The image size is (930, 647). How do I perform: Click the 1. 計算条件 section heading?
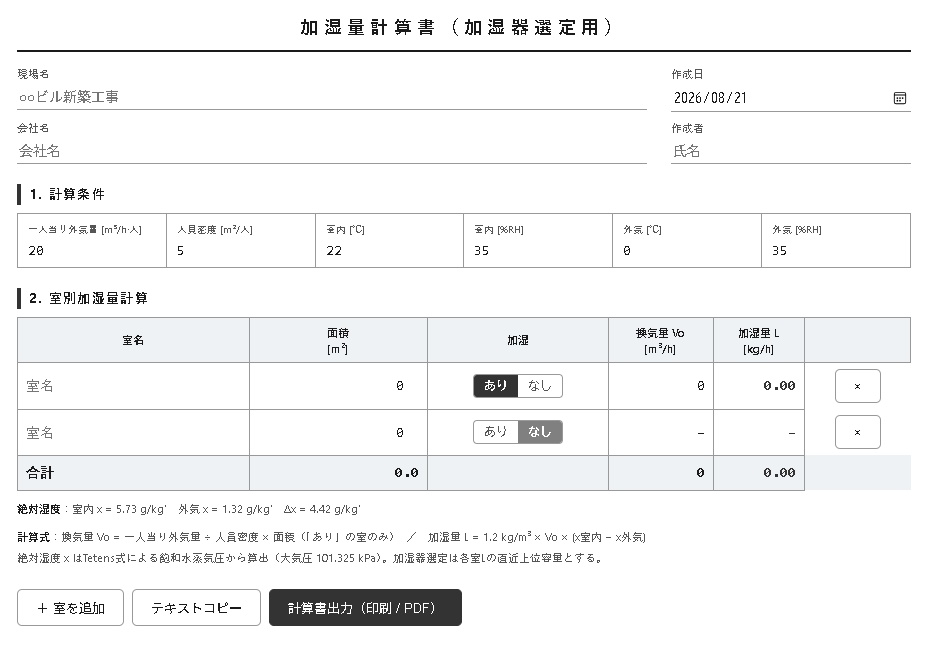67,194
